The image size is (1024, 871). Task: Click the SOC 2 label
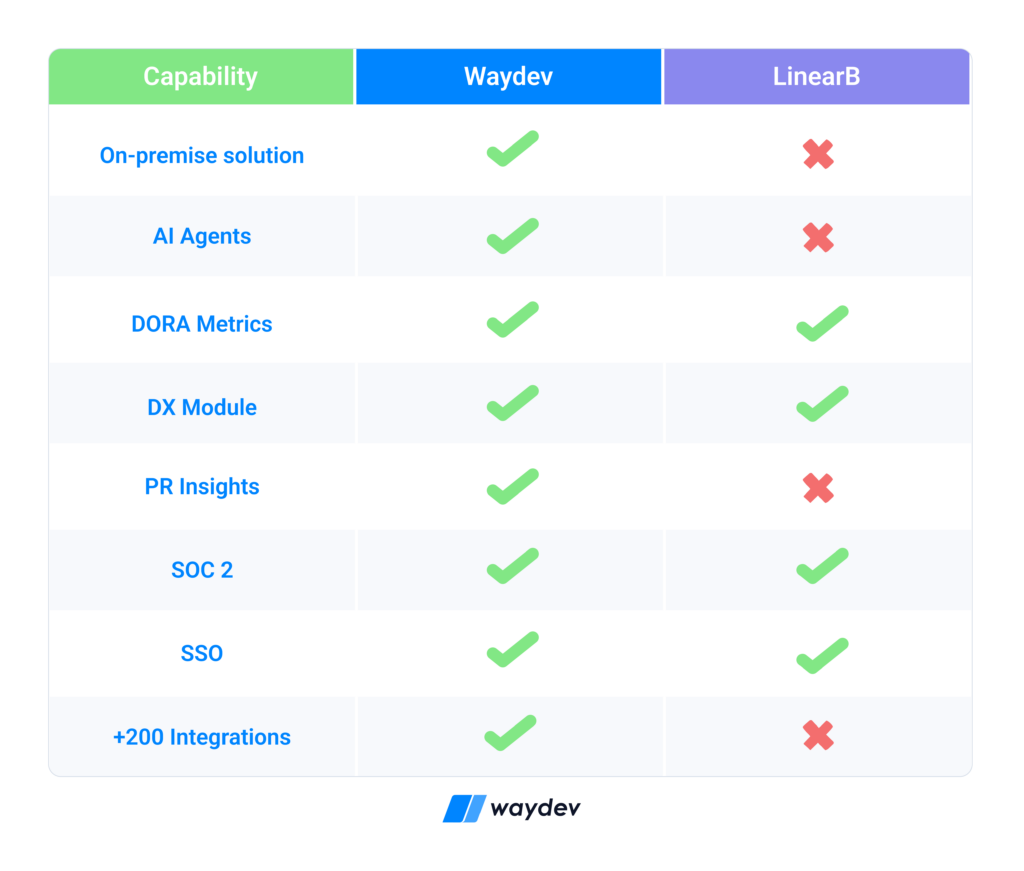coord(202,570)
